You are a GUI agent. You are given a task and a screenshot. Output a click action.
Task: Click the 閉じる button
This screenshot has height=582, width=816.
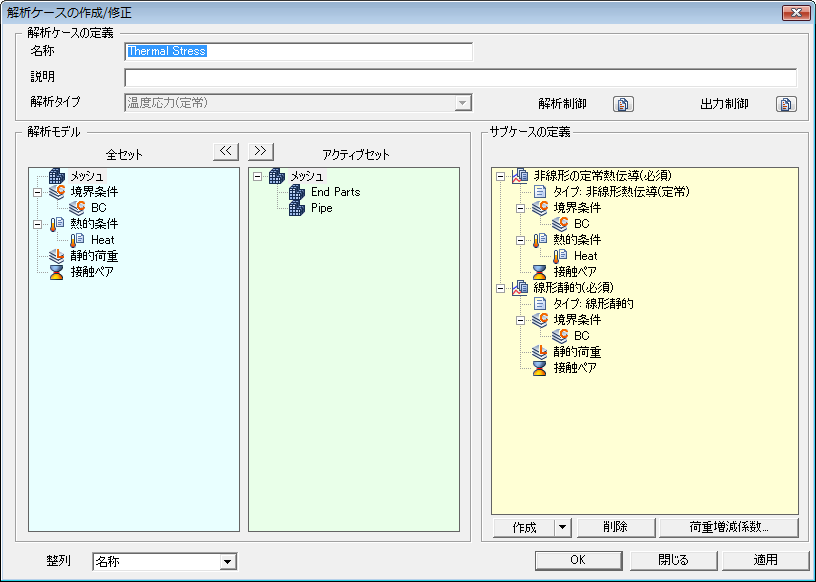673,560
